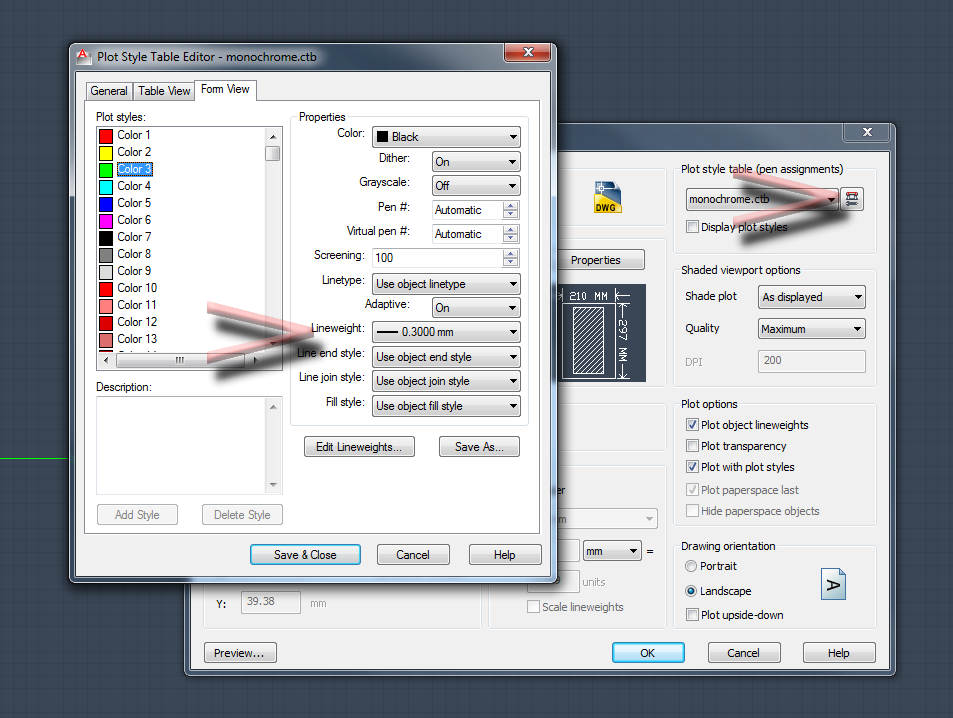Expand the Shade plot dropdown

(811, 297)
